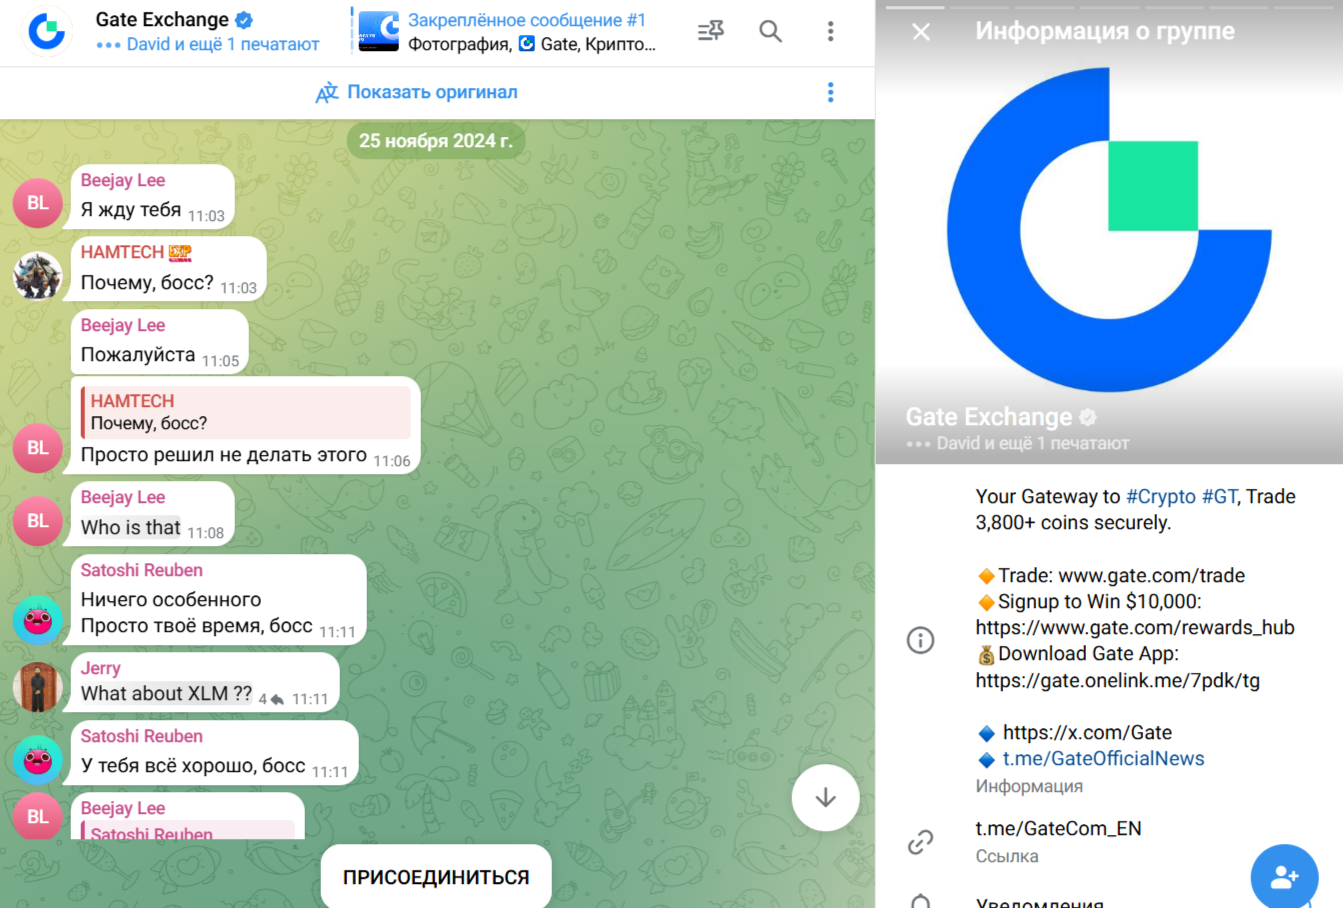
Task: Click the message 'У тебя всё хорошо, босс'
Action: (x=193, y=766)
